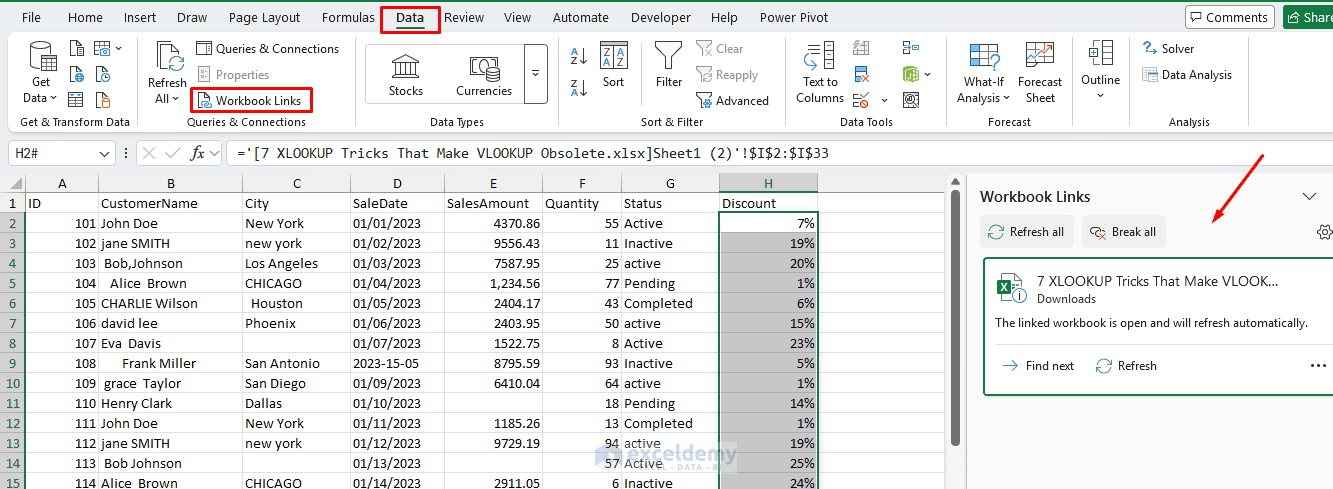Screen dimensions: 1333x489
Task: Click Find next in link card
Action: 1039,366
